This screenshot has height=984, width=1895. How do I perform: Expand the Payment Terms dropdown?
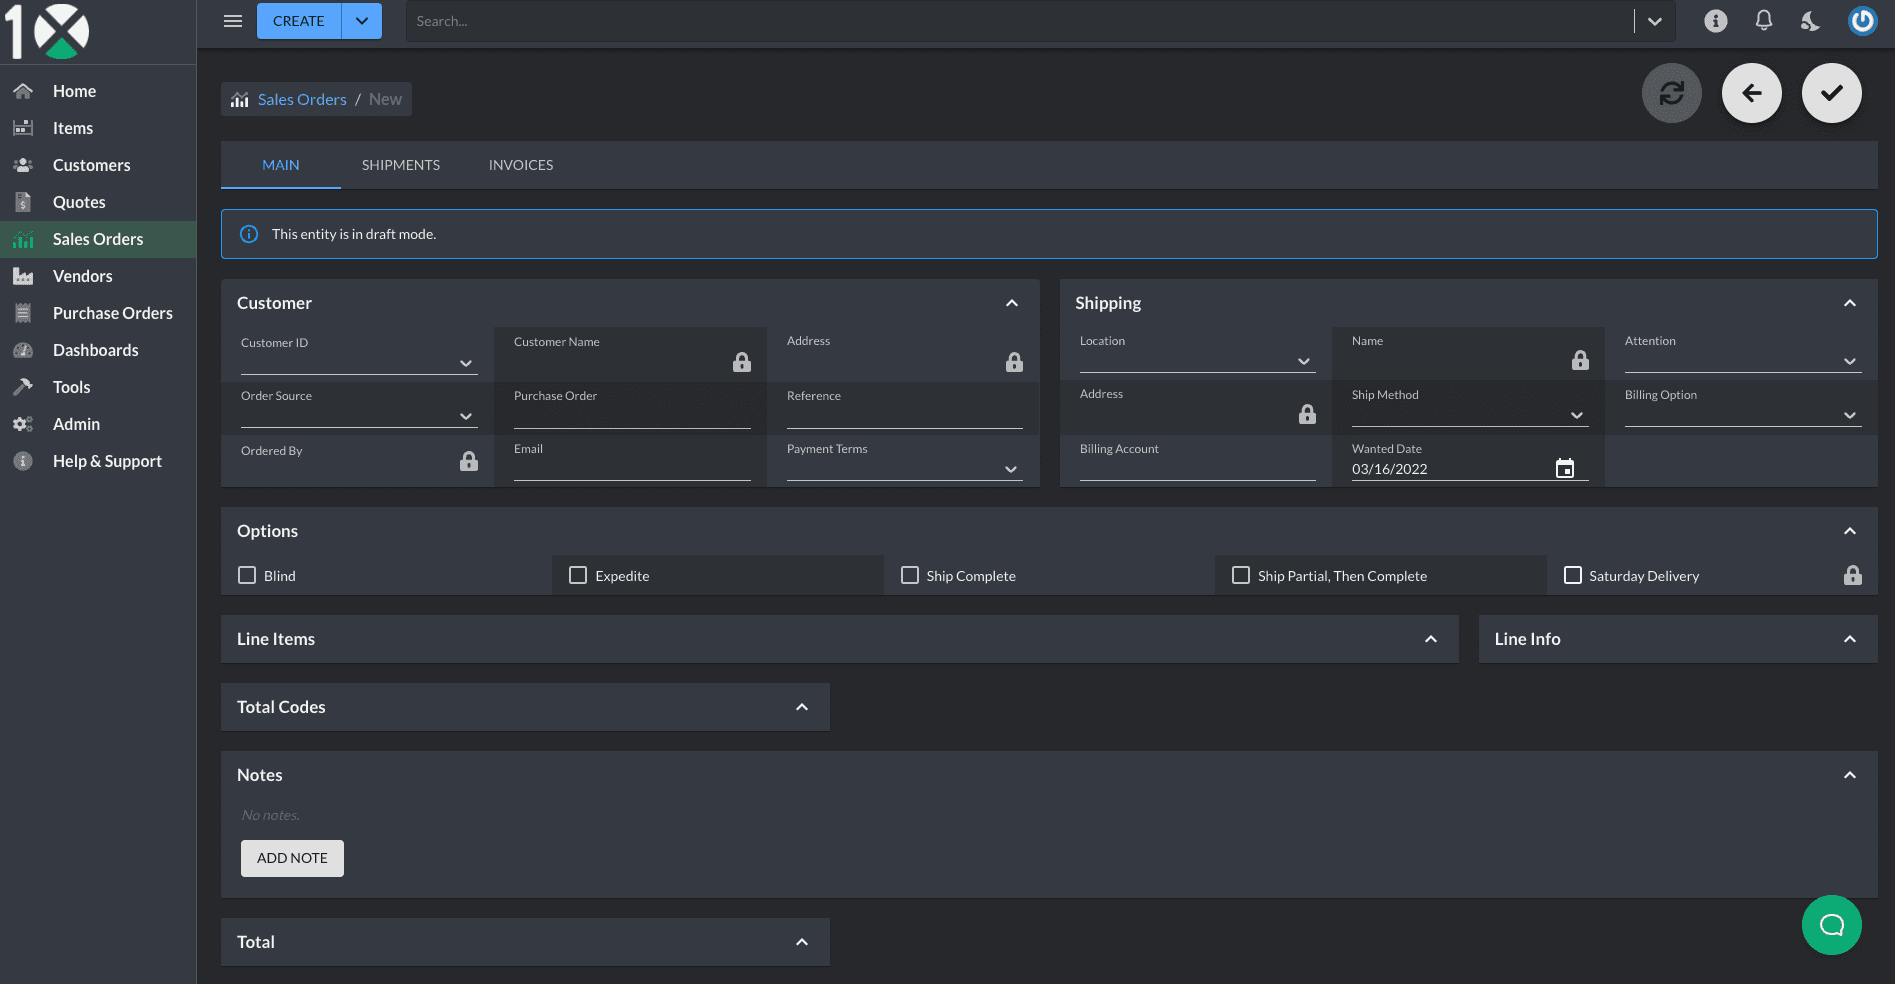click(1010, 469)
